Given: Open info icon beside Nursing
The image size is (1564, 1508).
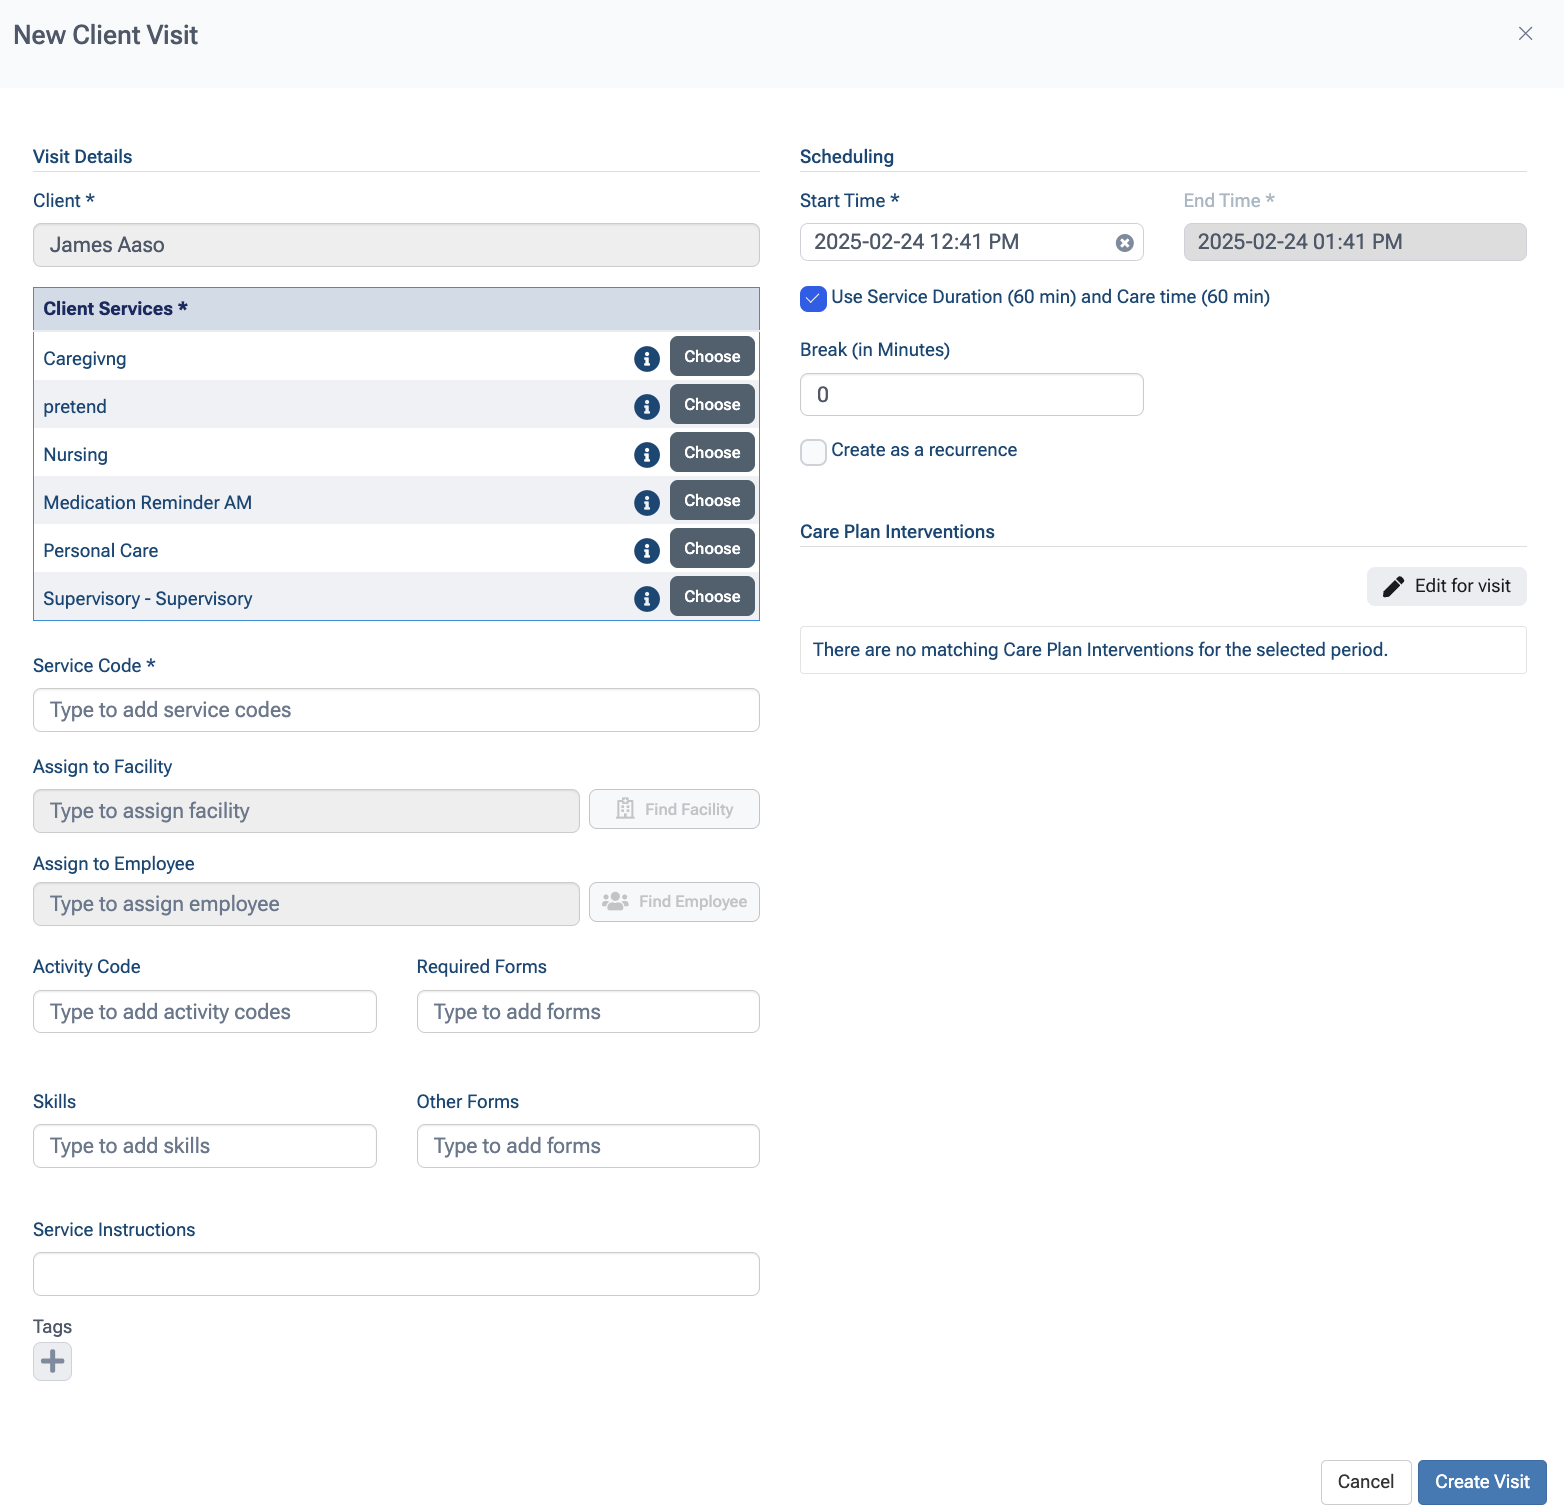Looking at the screenshot, I should pos(646,455).
